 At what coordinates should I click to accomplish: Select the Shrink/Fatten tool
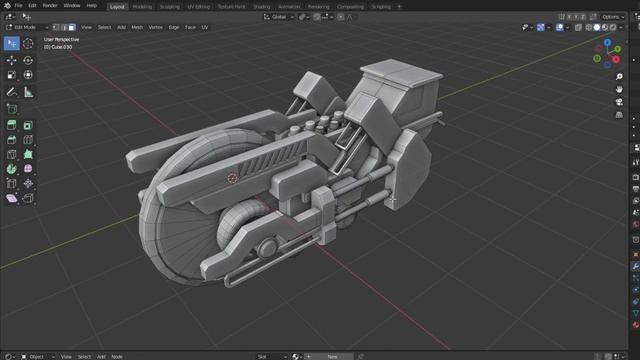[28, 184]
